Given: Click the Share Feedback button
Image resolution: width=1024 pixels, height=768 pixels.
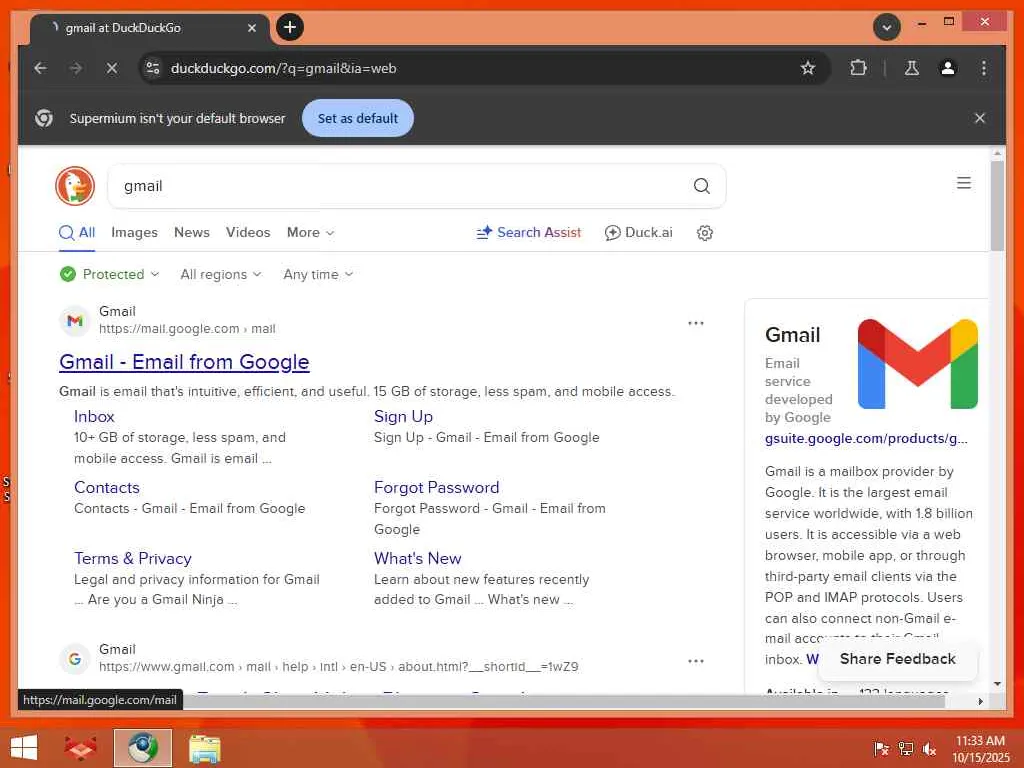Looking at the screenshot, I should pos(897,659).
